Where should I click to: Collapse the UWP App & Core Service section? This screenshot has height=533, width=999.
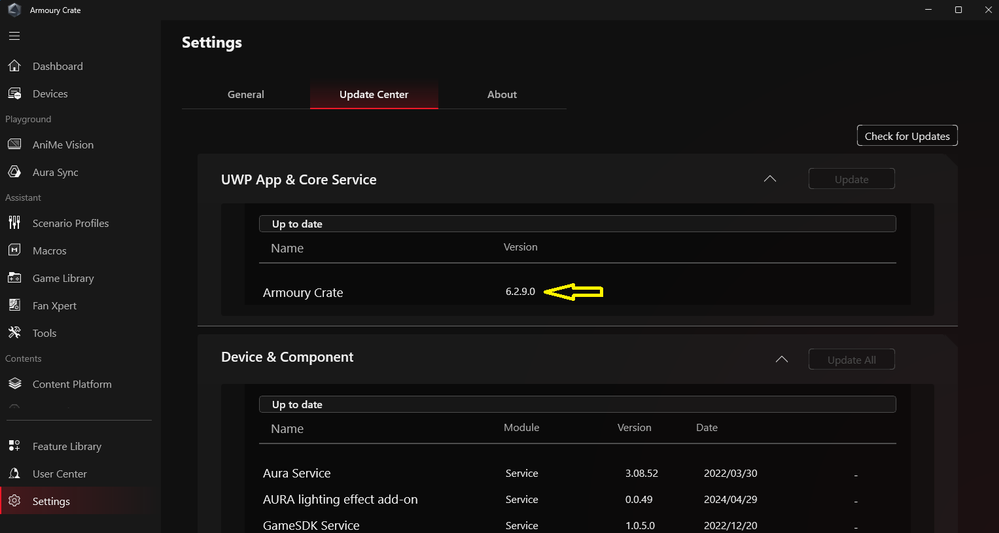click(770, 179)
